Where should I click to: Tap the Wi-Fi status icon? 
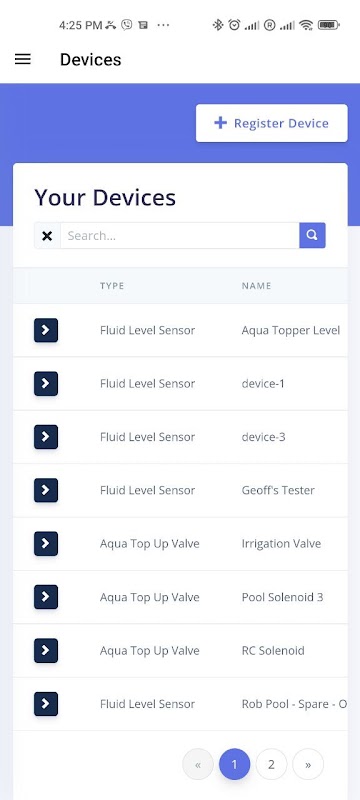tap(306, 24)
